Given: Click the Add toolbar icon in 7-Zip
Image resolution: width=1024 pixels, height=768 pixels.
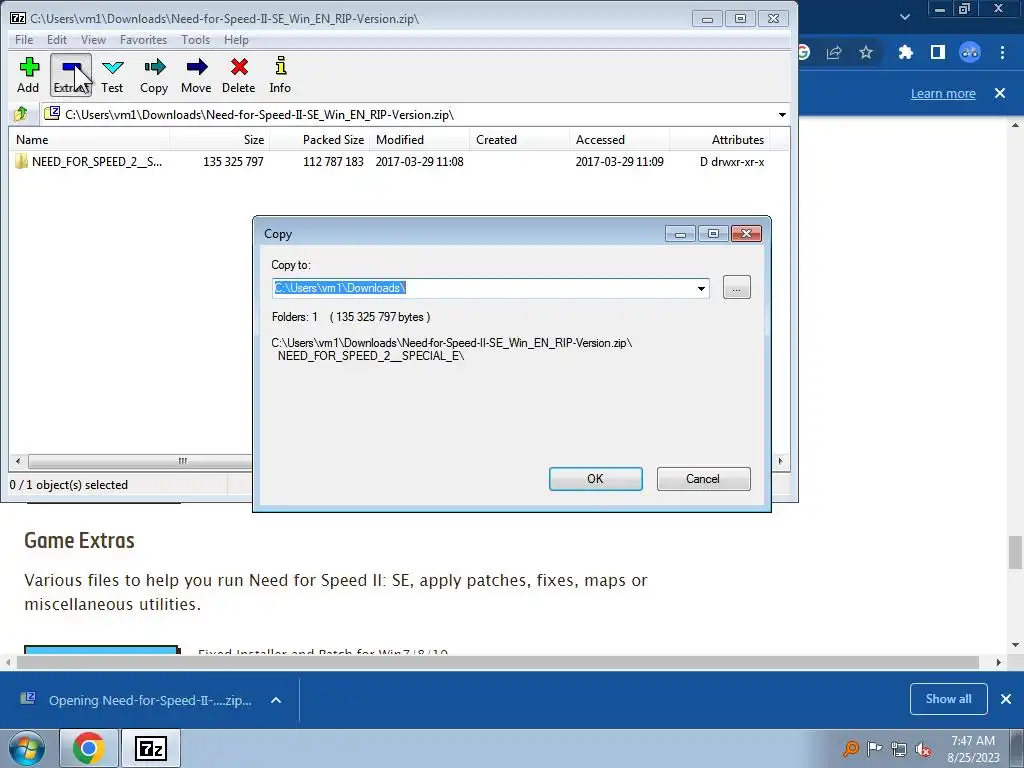Looking at the screenshot, I should click(28, 75).
